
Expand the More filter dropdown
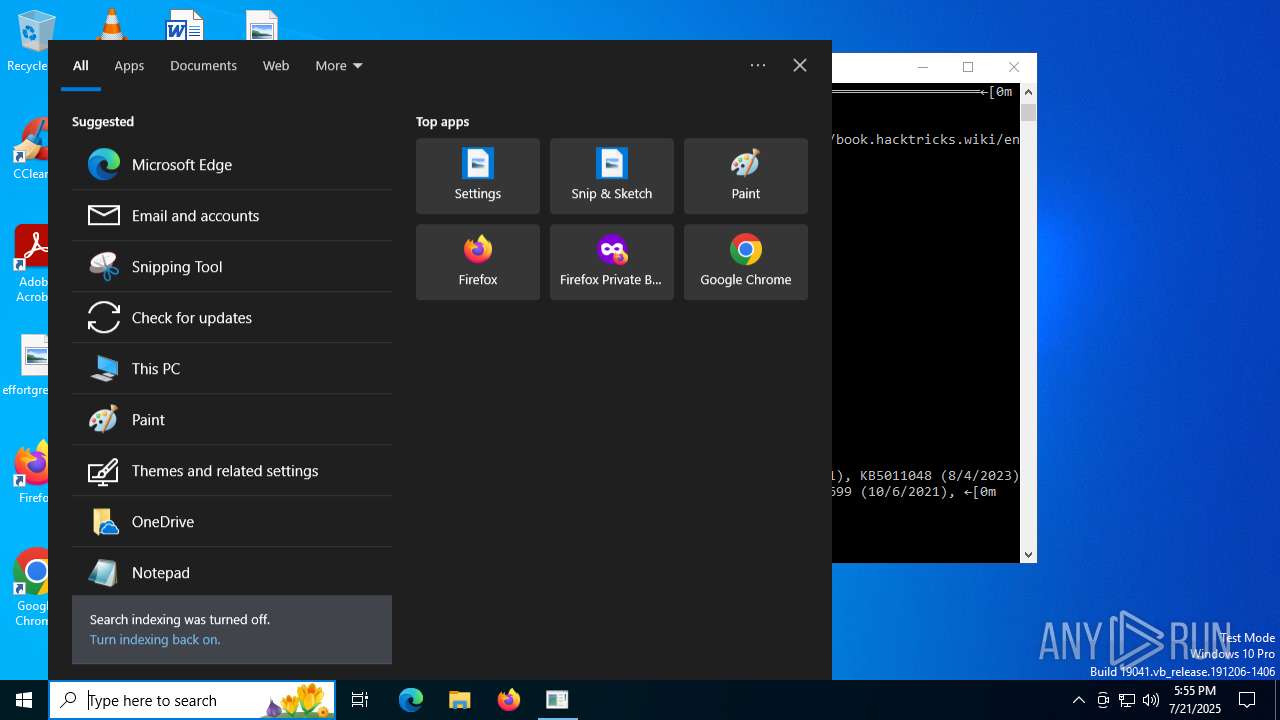[x=339, y=66]
